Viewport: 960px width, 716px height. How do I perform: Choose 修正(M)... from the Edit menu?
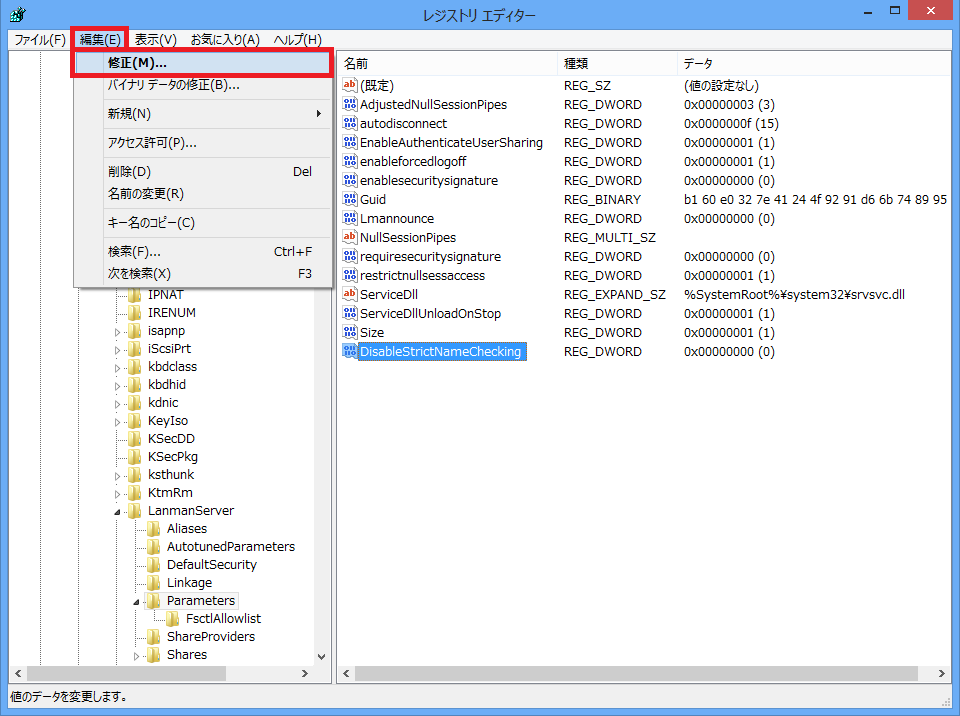(x=137, y=63)
